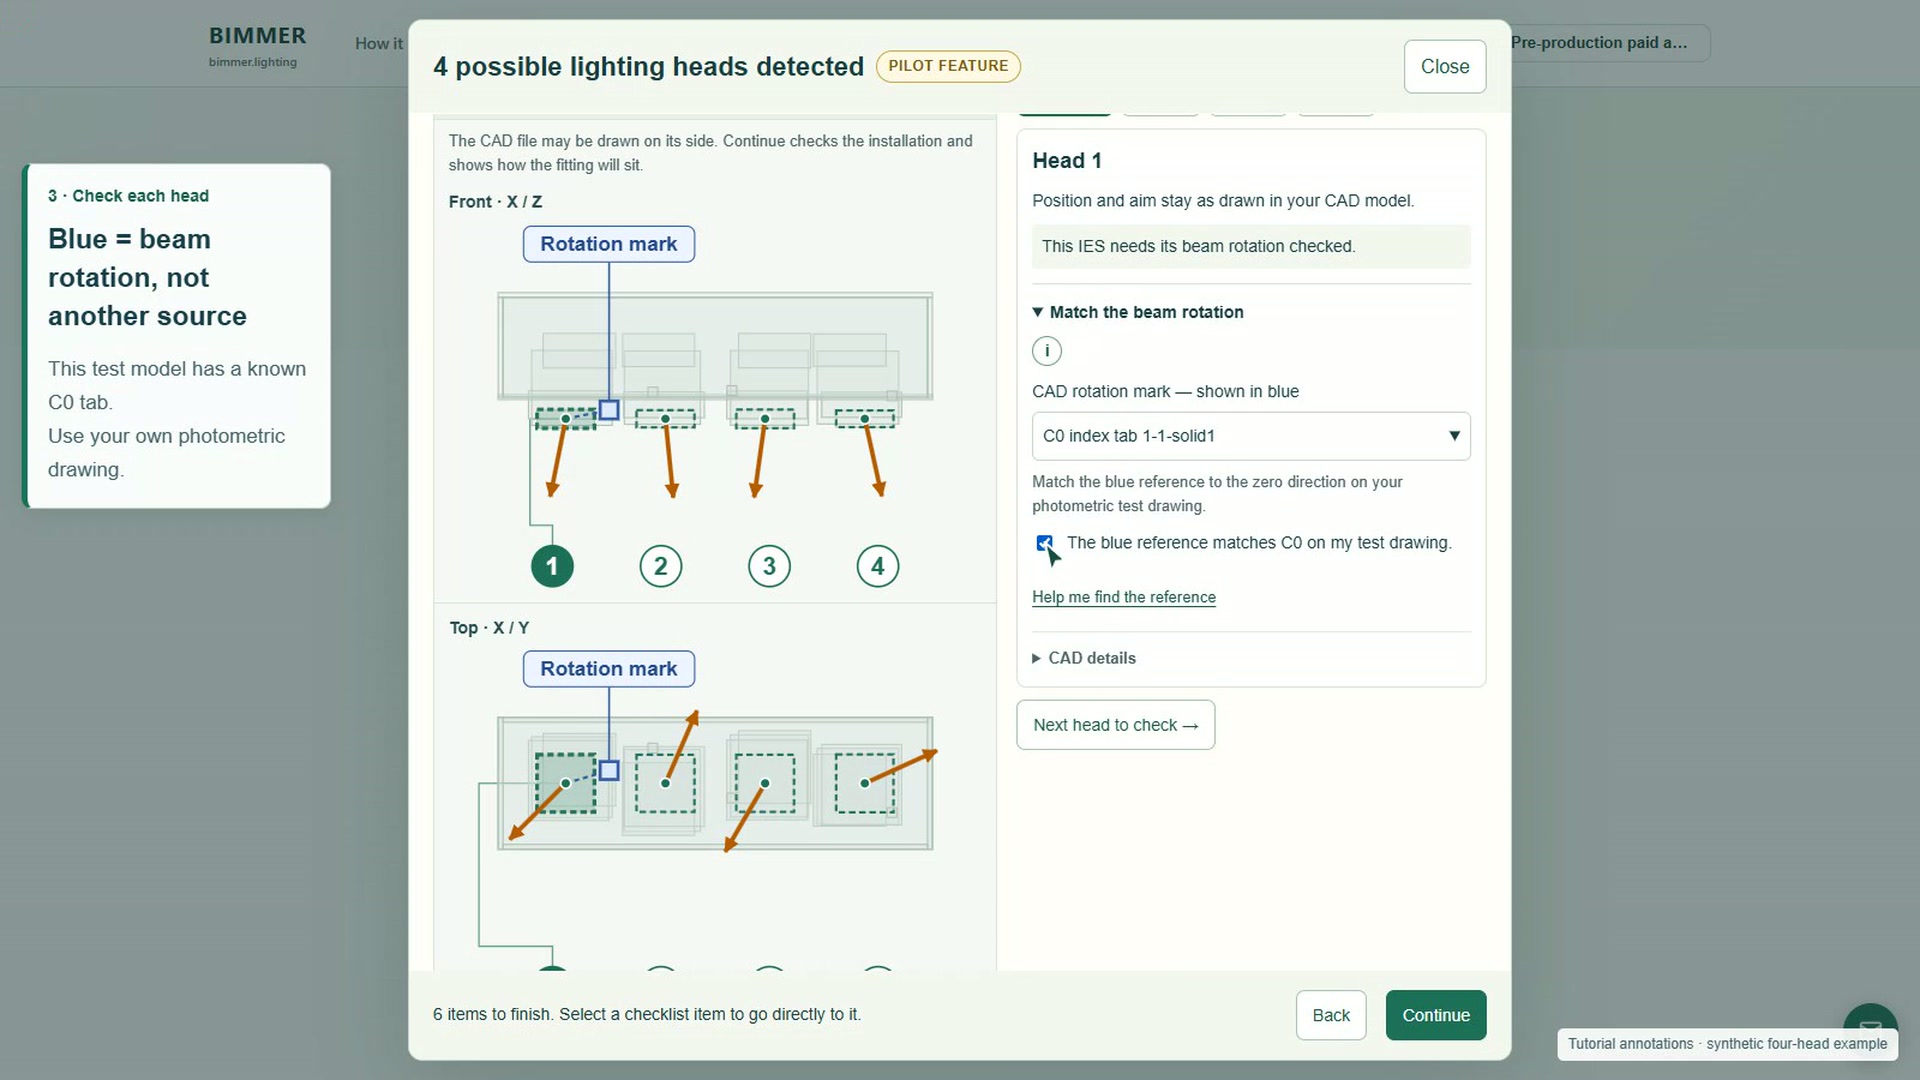This screenshot has height=1080, width=1920.
Task: Check the blue reference matches C0 checkbox
Action: click(1045, 543)
